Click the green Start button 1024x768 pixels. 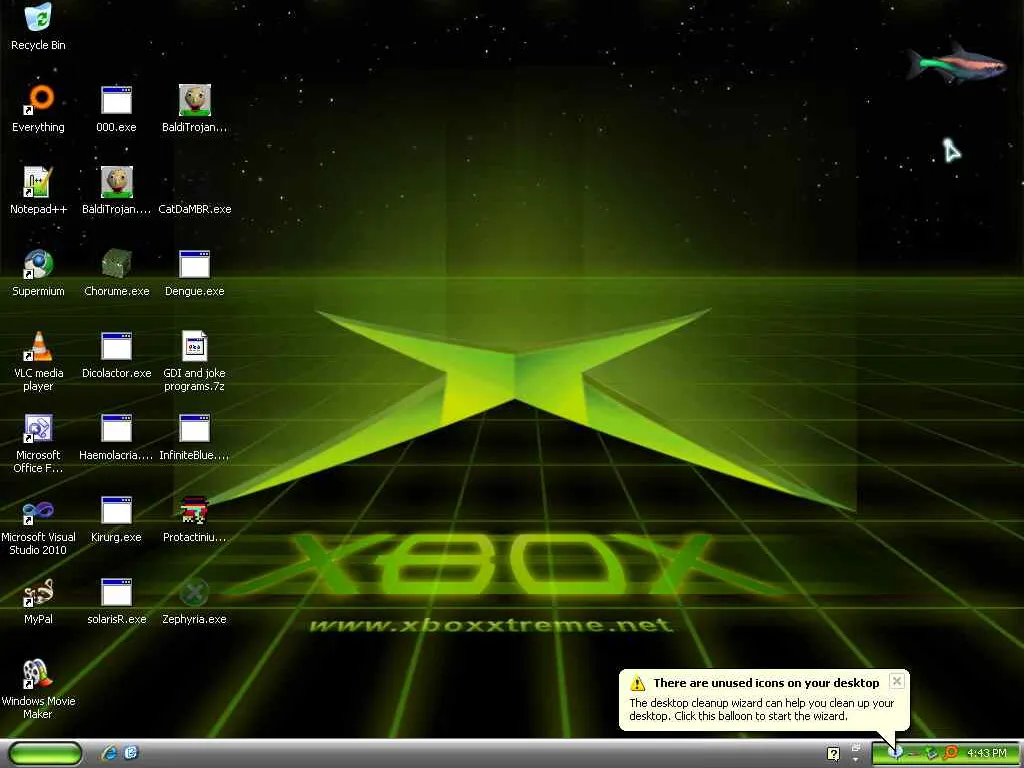pos(45,753)
